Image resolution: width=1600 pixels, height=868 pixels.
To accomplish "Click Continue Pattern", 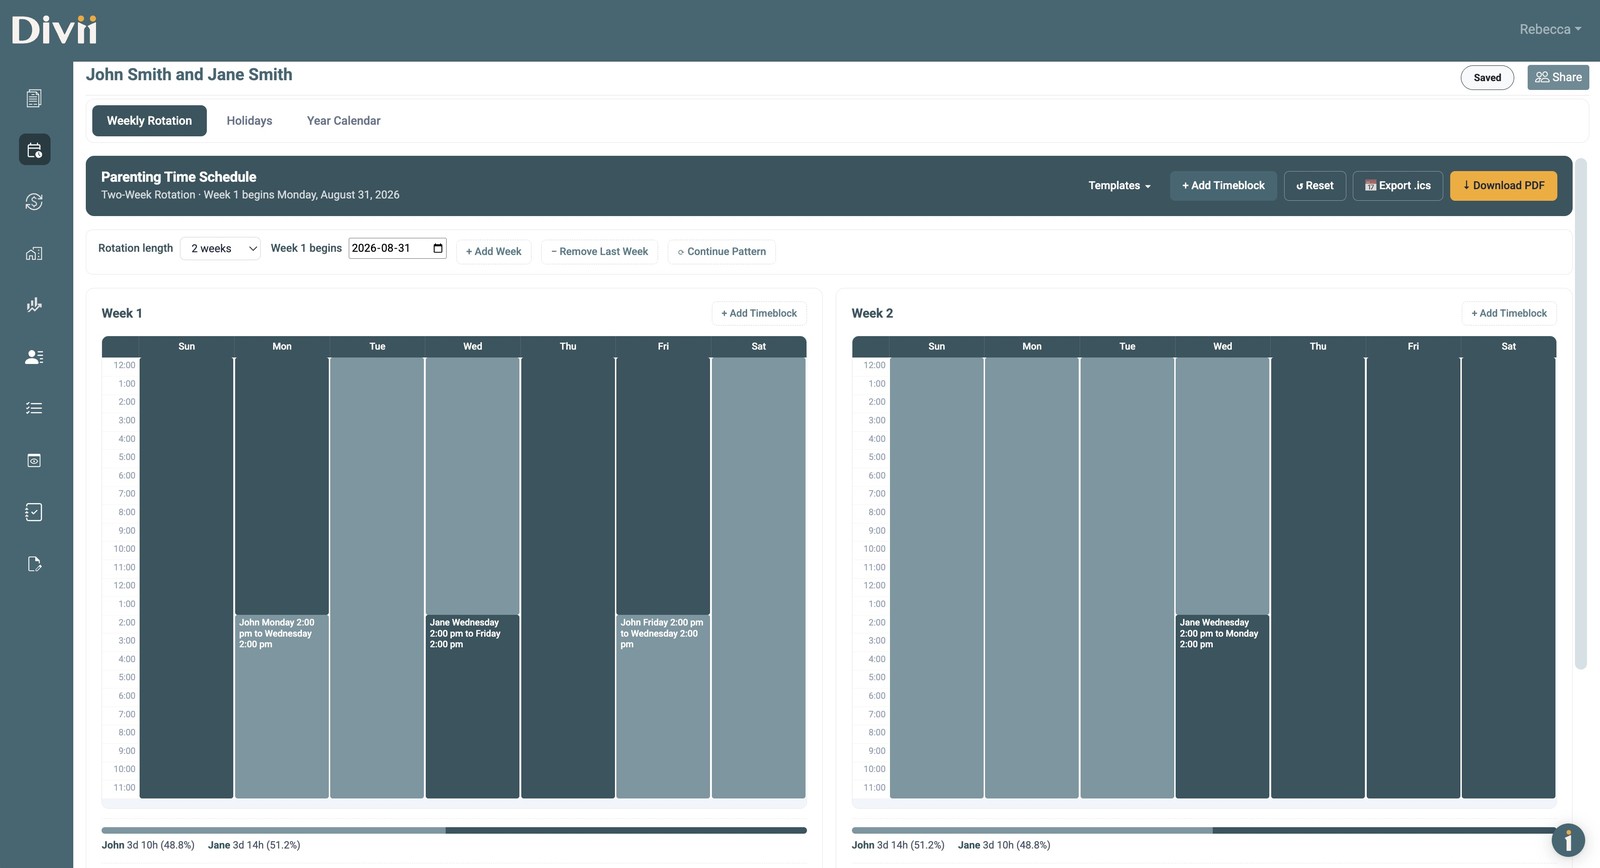I will click(x=722, y=252).
